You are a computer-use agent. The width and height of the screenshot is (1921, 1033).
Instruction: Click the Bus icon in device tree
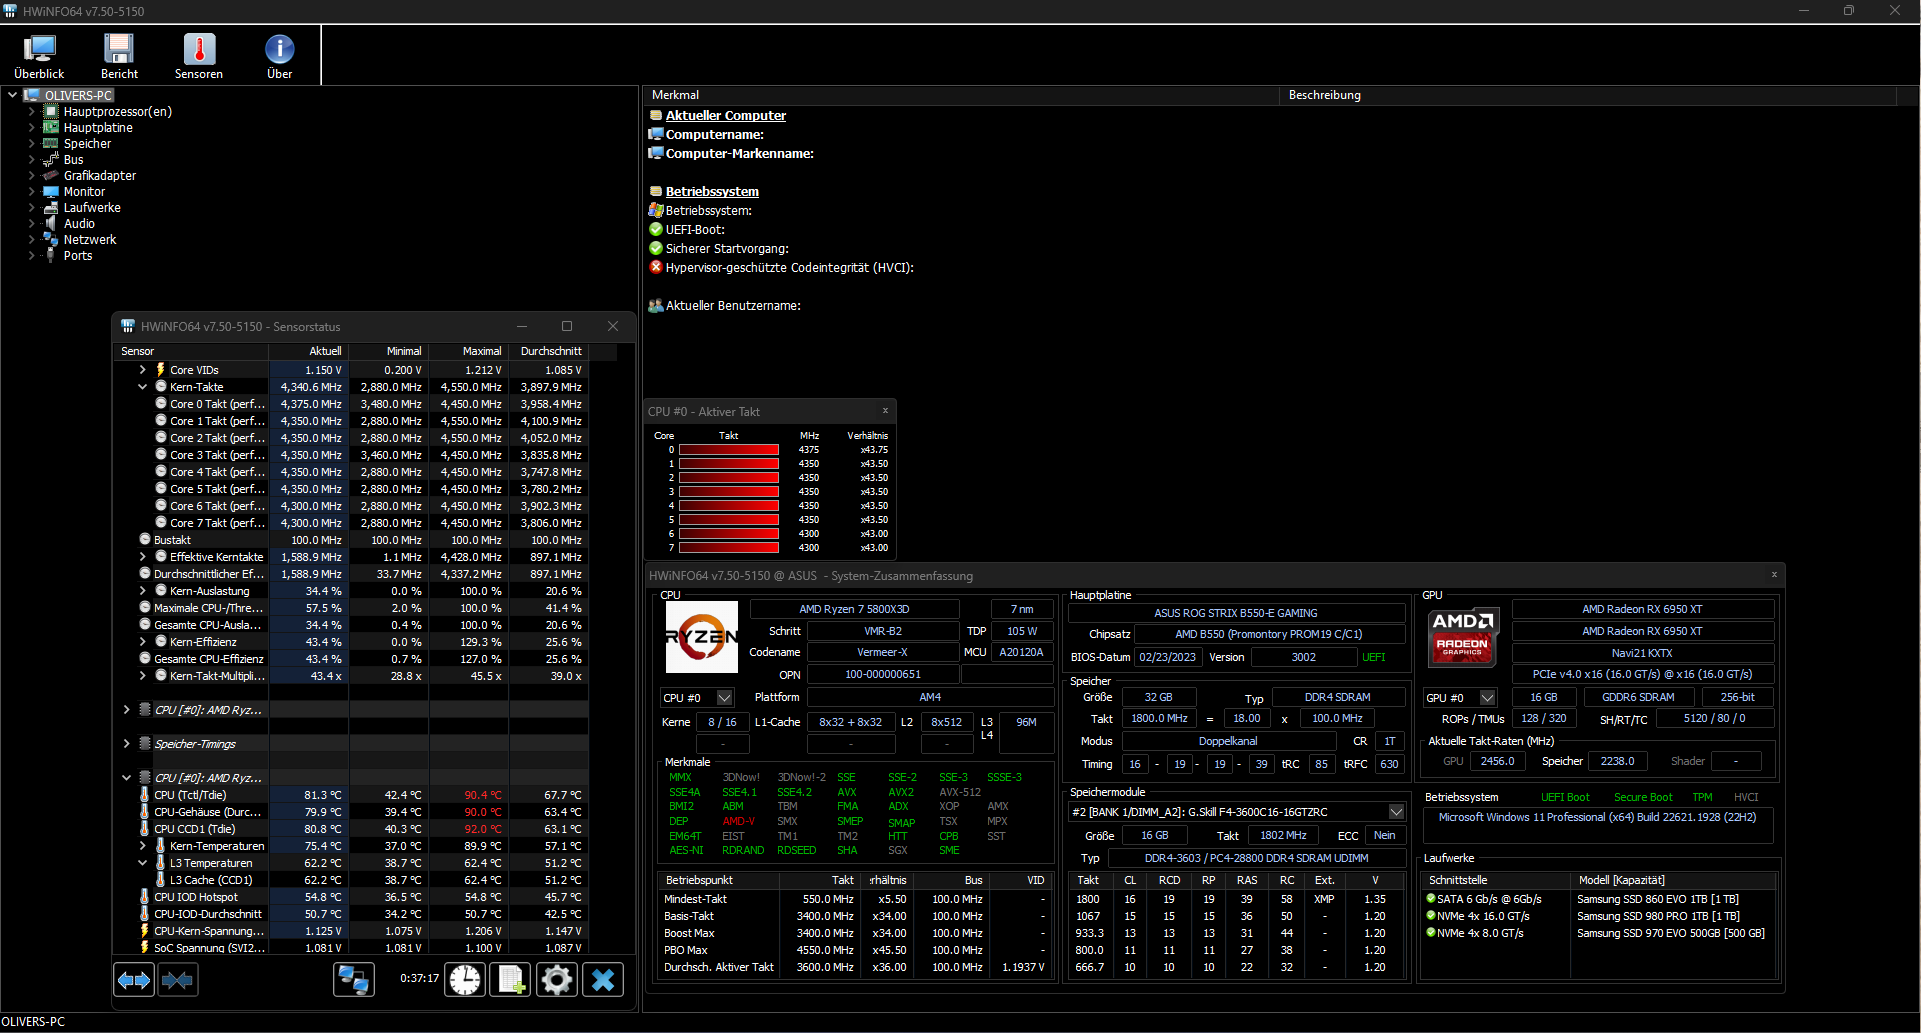pyautogui.click(x=51, y=160)
